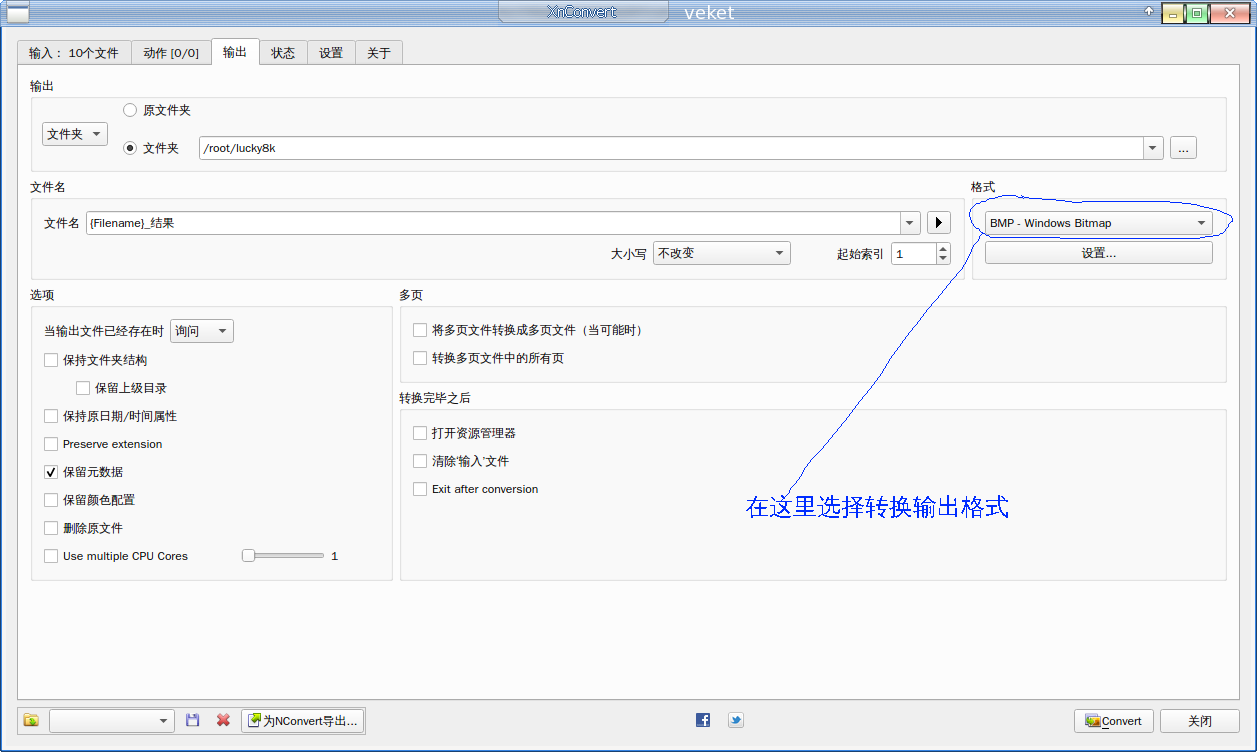Increase the 起始索引 value
1257x752 pixels.
pyautogui.click(x=943, y=248)
